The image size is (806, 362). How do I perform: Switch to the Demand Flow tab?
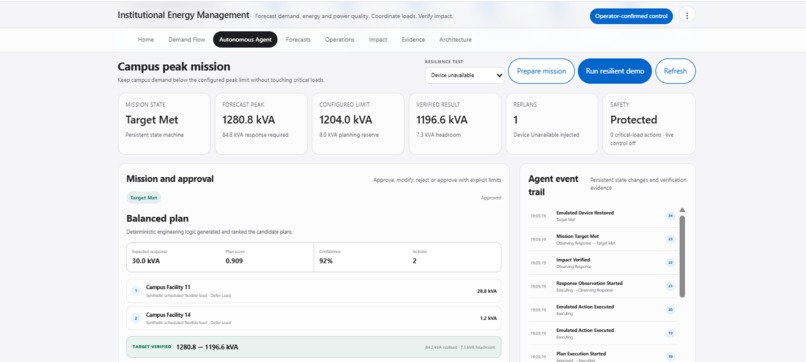click(x=187, y=40)
